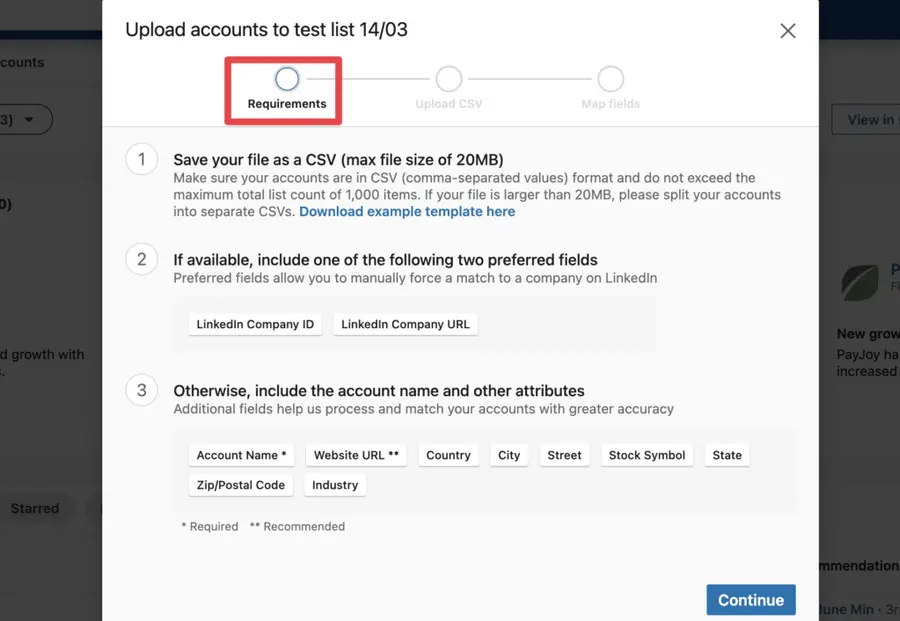Dismiss the upload dialog with the X icon

788,31
